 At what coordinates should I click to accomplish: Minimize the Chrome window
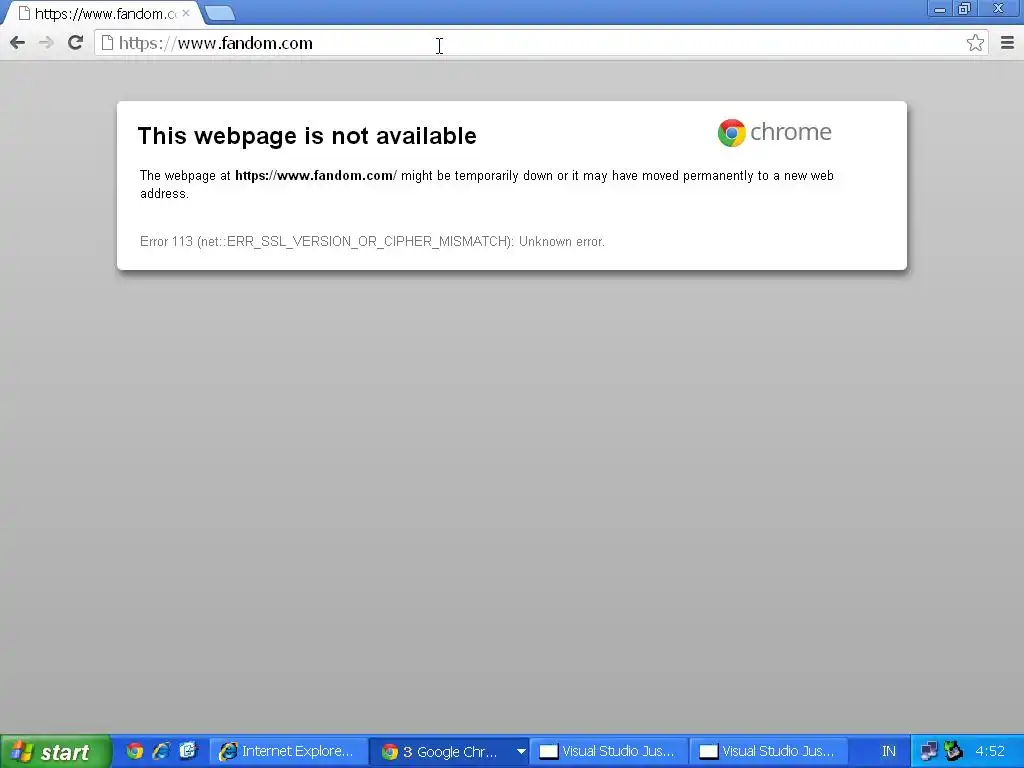click(x=940, y=9)
